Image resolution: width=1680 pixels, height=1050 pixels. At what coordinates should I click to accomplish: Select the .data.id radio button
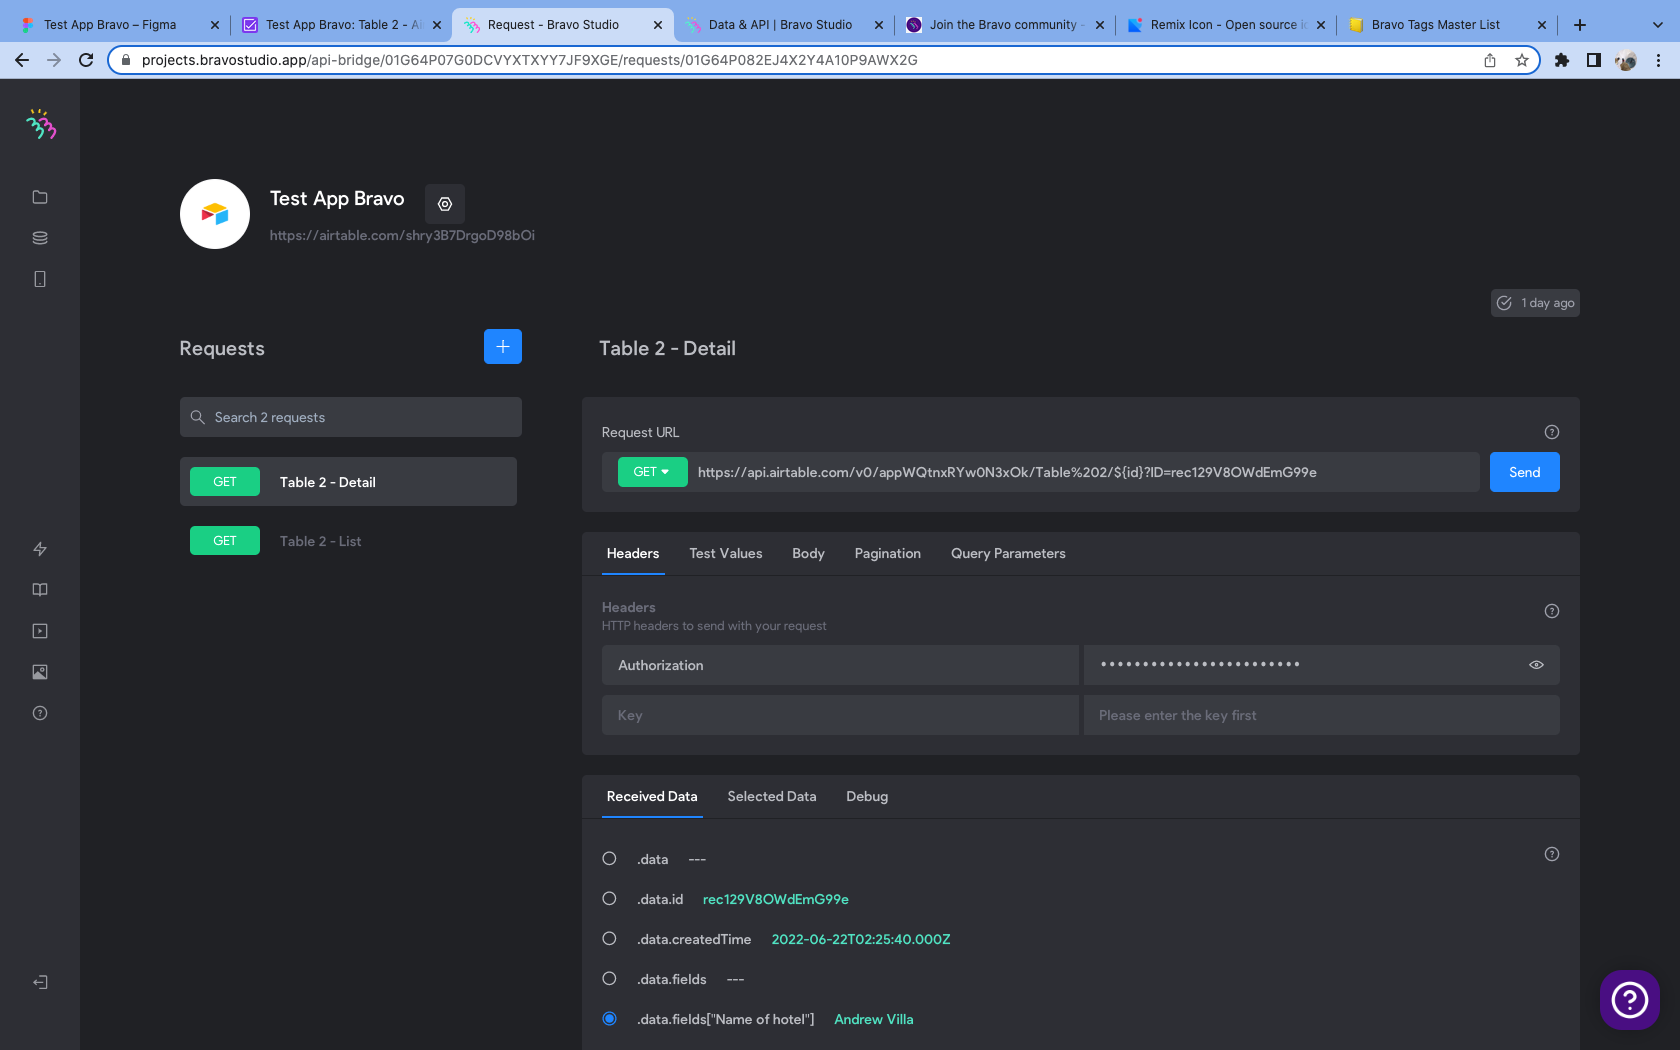(x=609, y=899)
